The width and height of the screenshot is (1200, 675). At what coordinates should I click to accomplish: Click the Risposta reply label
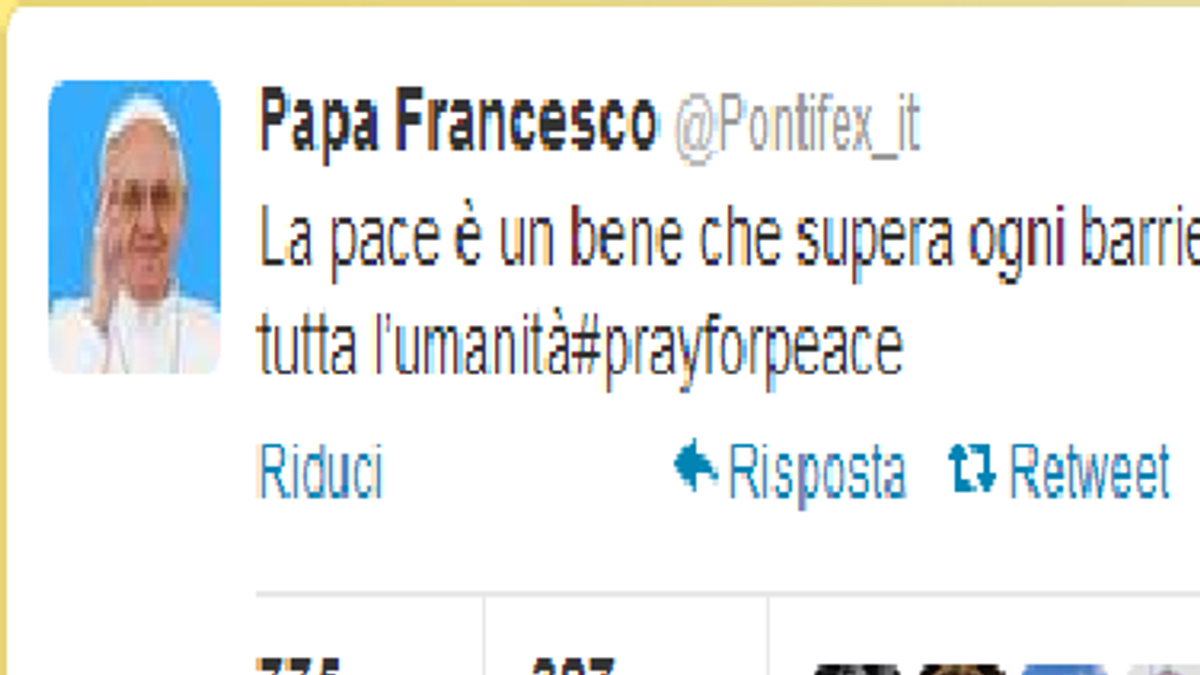click(x=817, y=472)
